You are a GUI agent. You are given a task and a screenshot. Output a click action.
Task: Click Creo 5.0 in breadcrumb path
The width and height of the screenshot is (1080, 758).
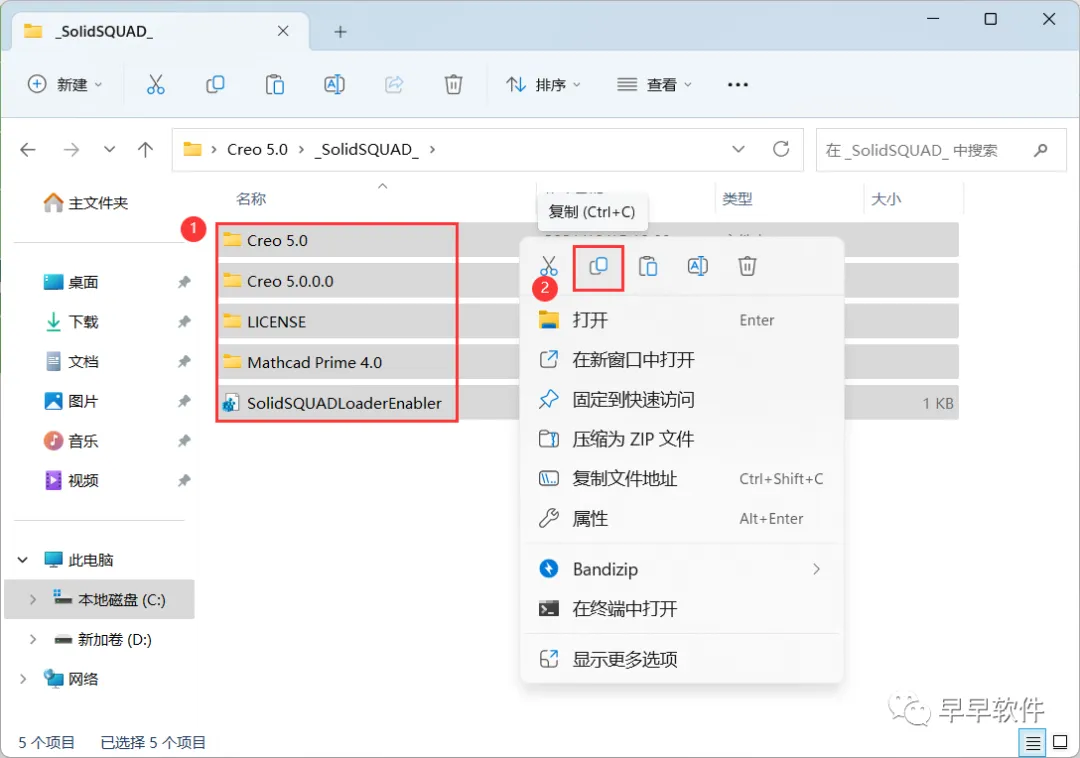[258, 149]
